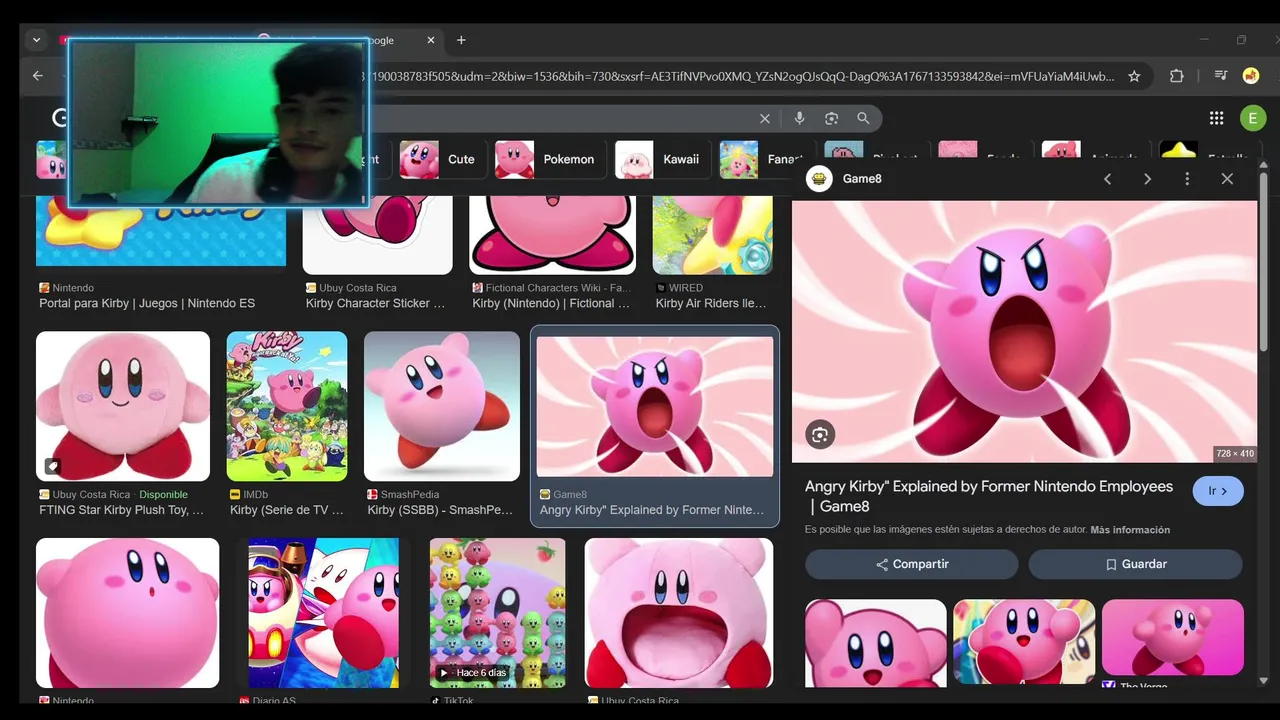The image size is (1280, 720).
Task: Open the Portal para Kirby Nintendo ES link
Action: coord(147,303)
